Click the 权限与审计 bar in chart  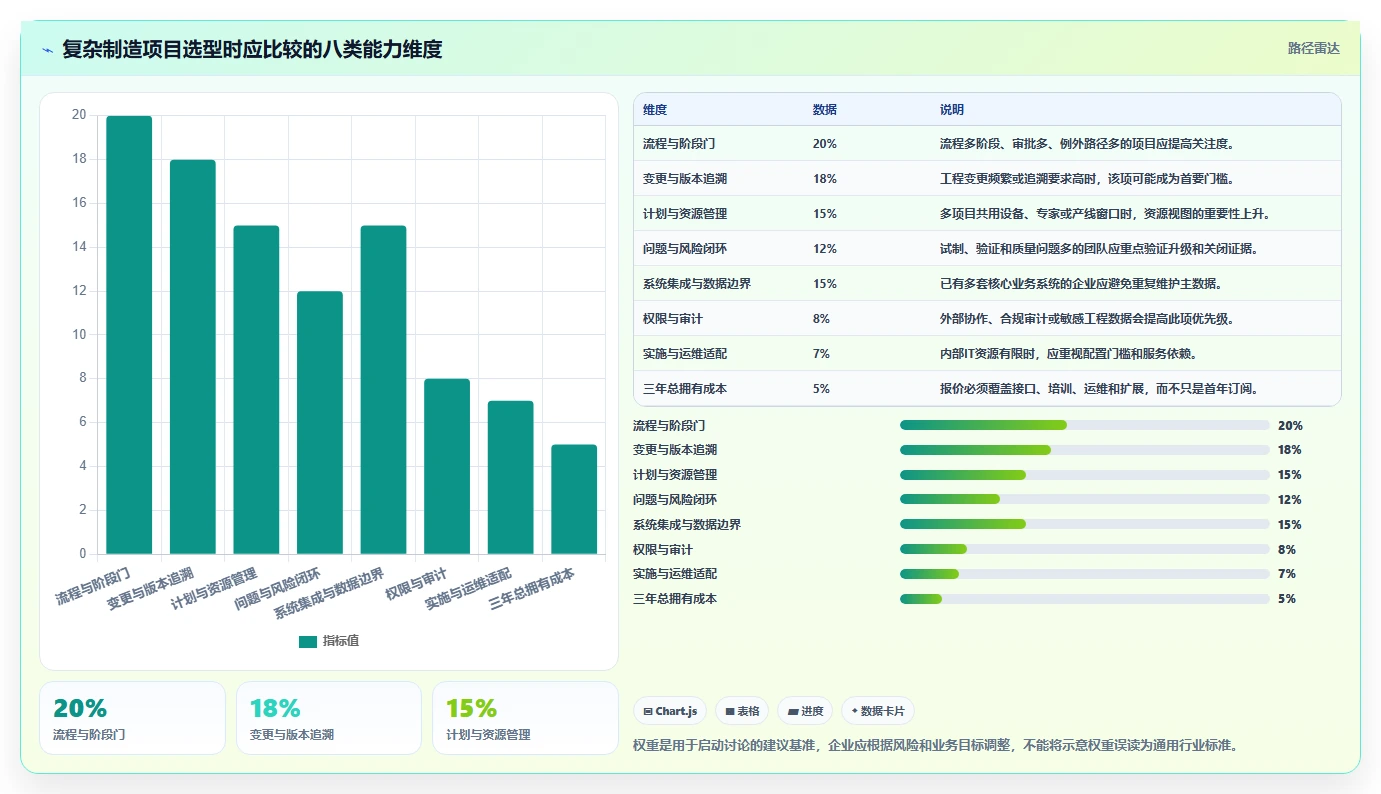[x=447, y=466]
